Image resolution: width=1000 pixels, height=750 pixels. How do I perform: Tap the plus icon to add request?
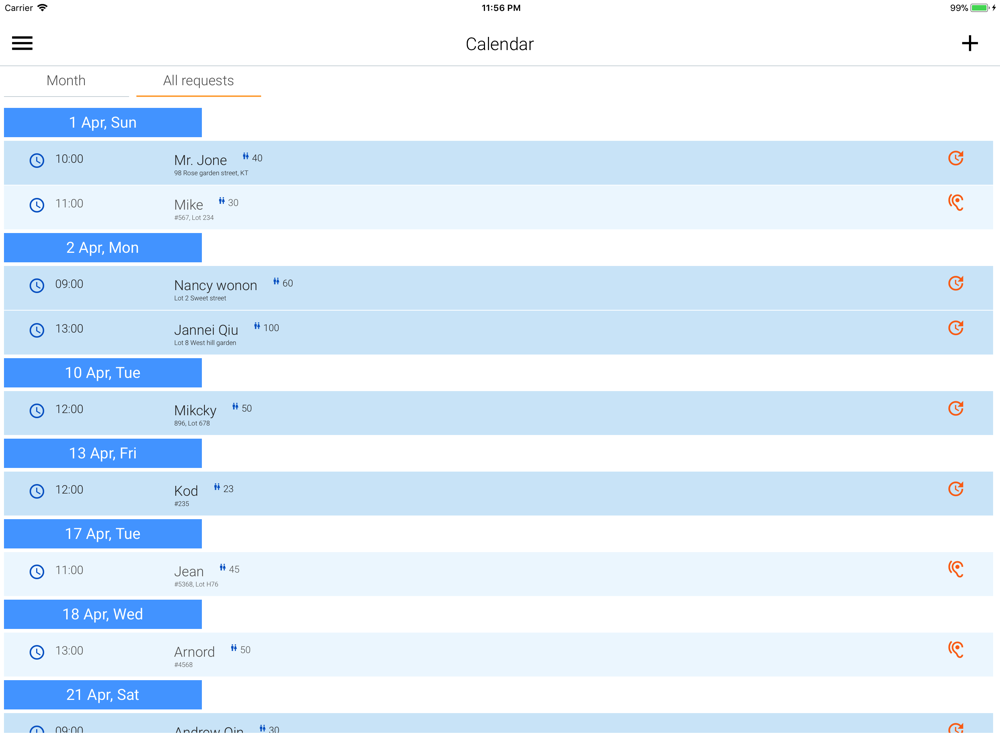(x=969, y=43)
